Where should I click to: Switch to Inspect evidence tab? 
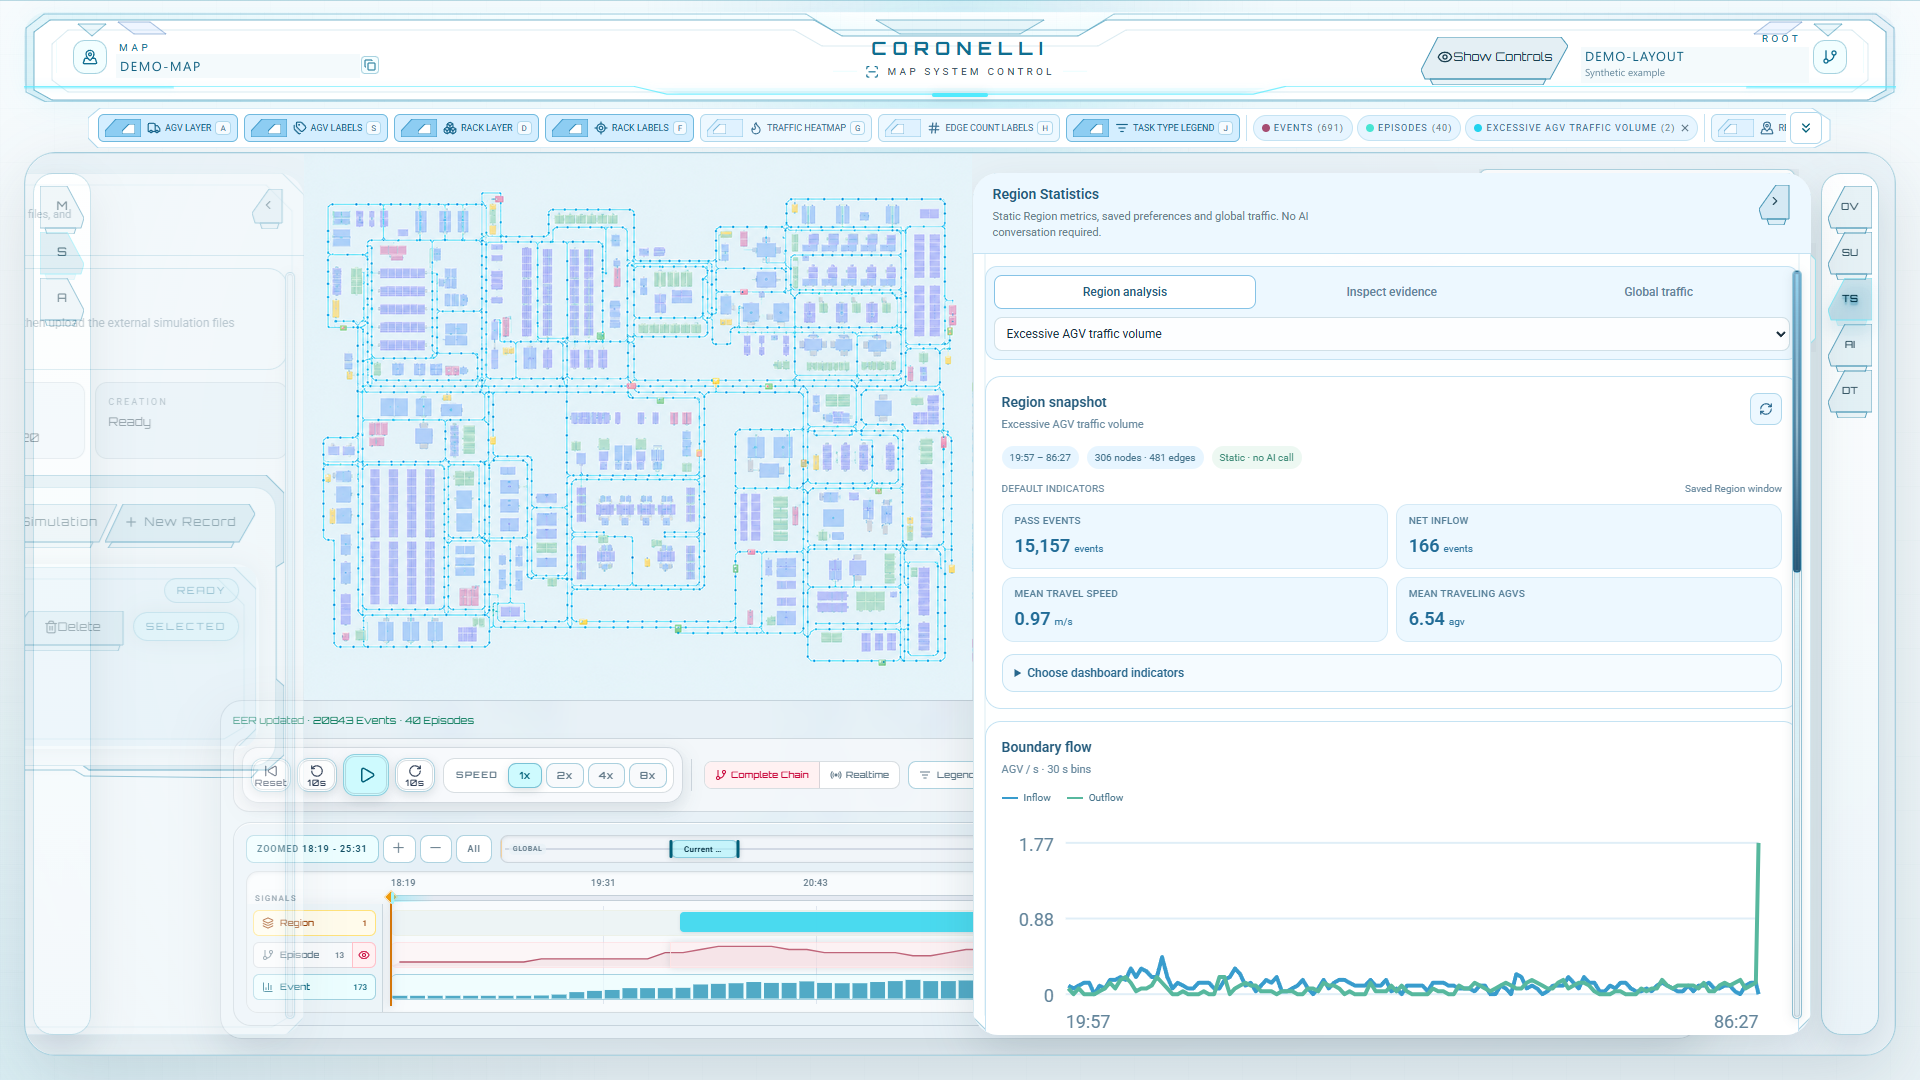pos(1391,292)
